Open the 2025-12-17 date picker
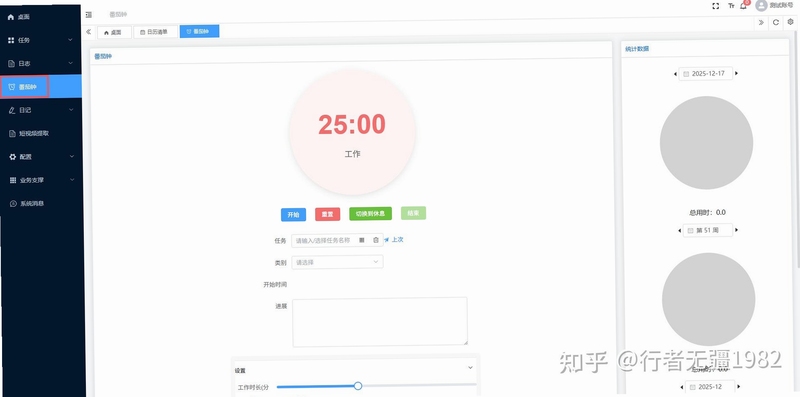The image size is (800, 397). coord(706,73)
